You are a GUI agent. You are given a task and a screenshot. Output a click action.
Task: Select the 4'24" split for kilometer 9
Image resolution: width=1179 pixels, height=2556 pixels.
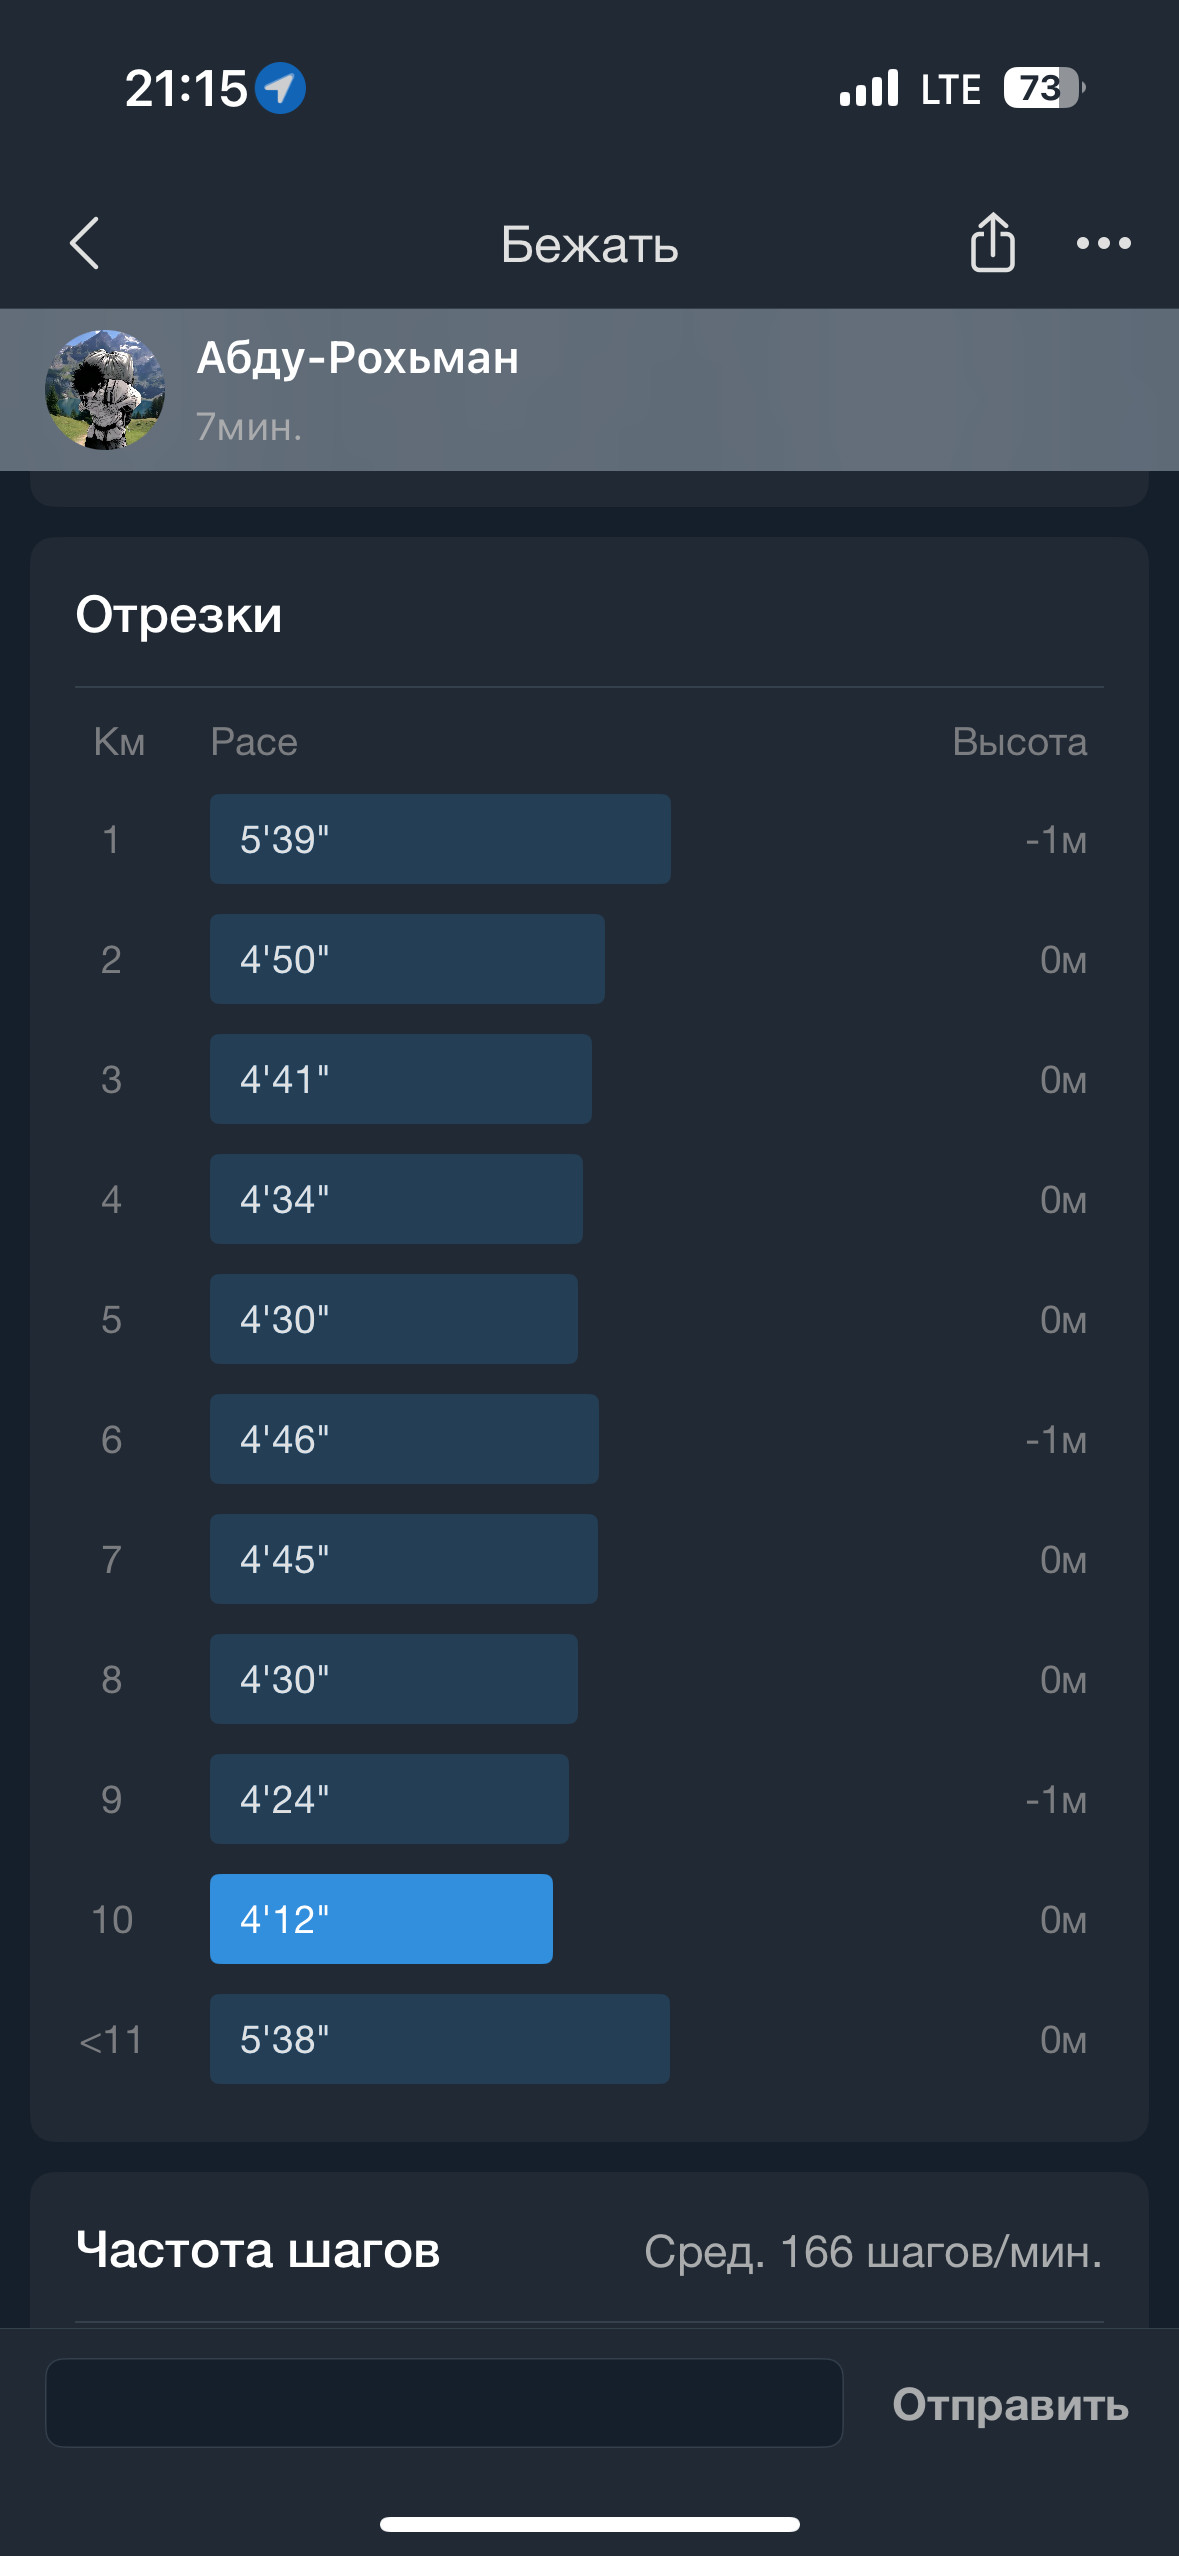point(389,1799)
